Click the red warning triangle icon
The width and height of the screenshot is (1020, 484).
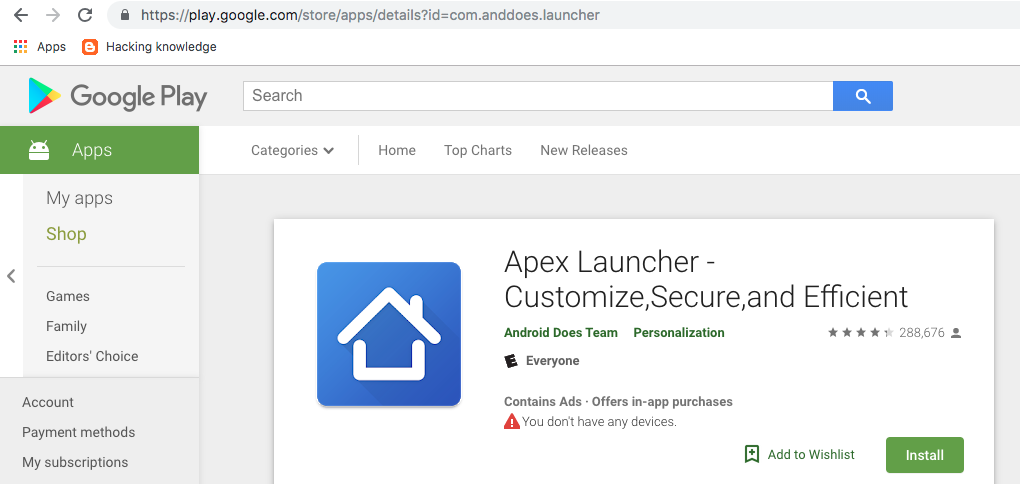pos(512,422)
